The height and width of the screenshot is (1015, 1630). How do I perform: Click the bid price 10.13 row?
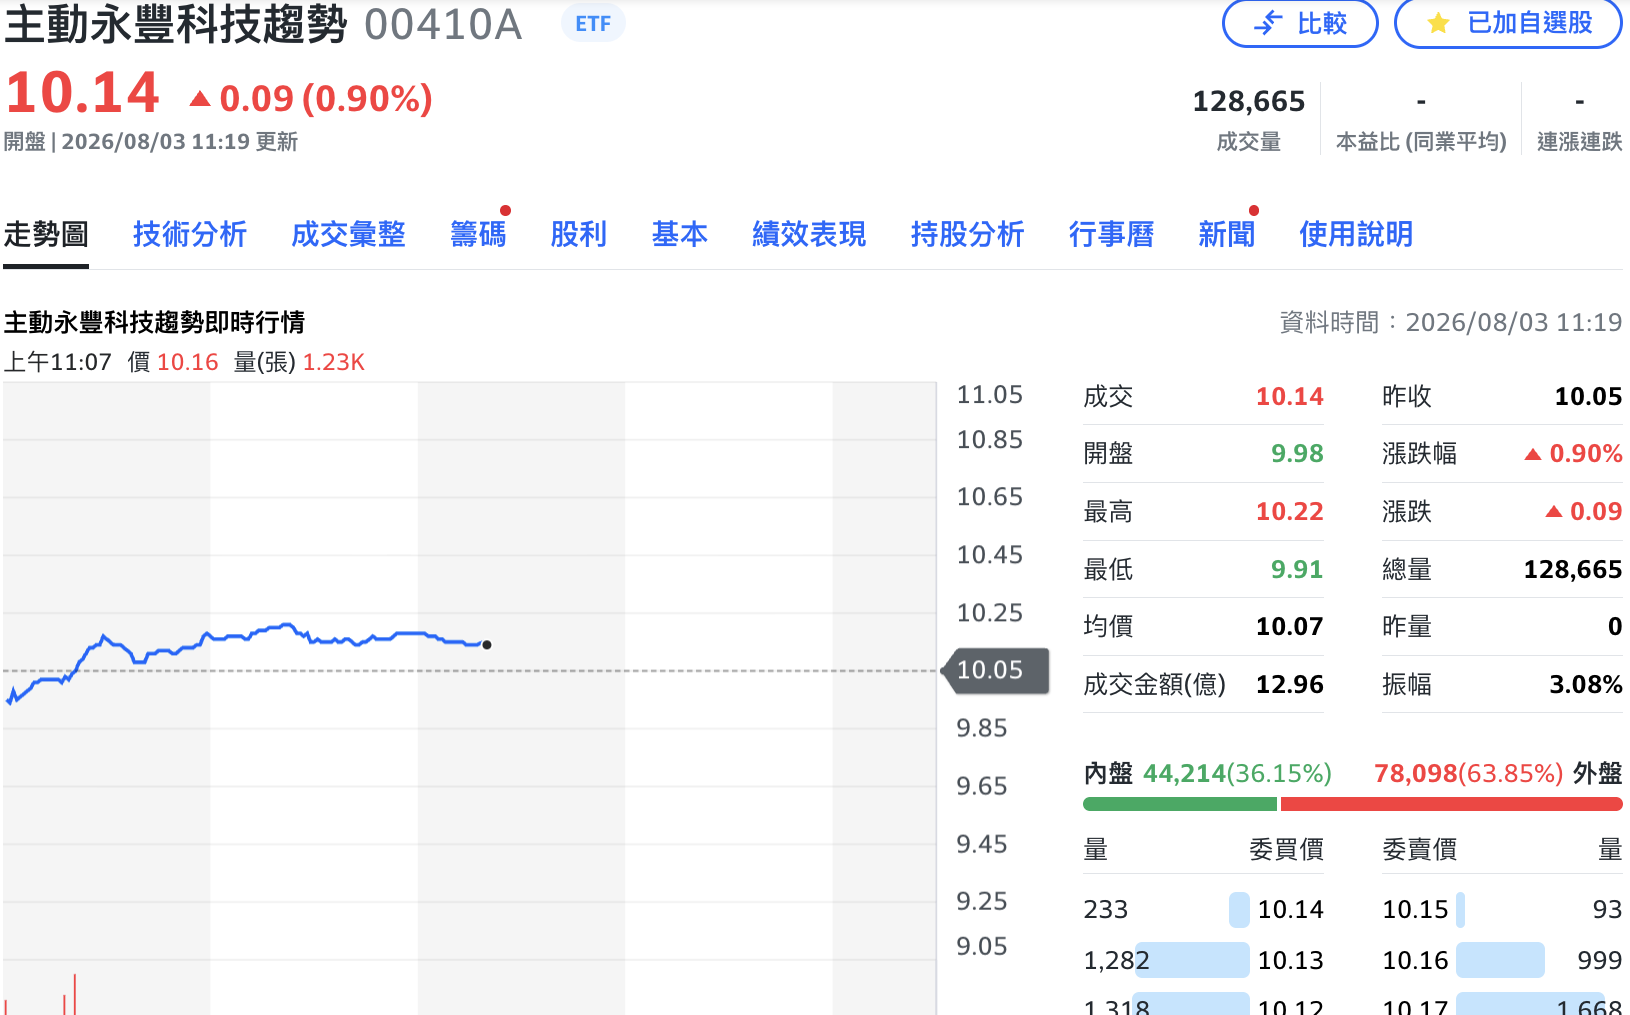pos(1203,961)
